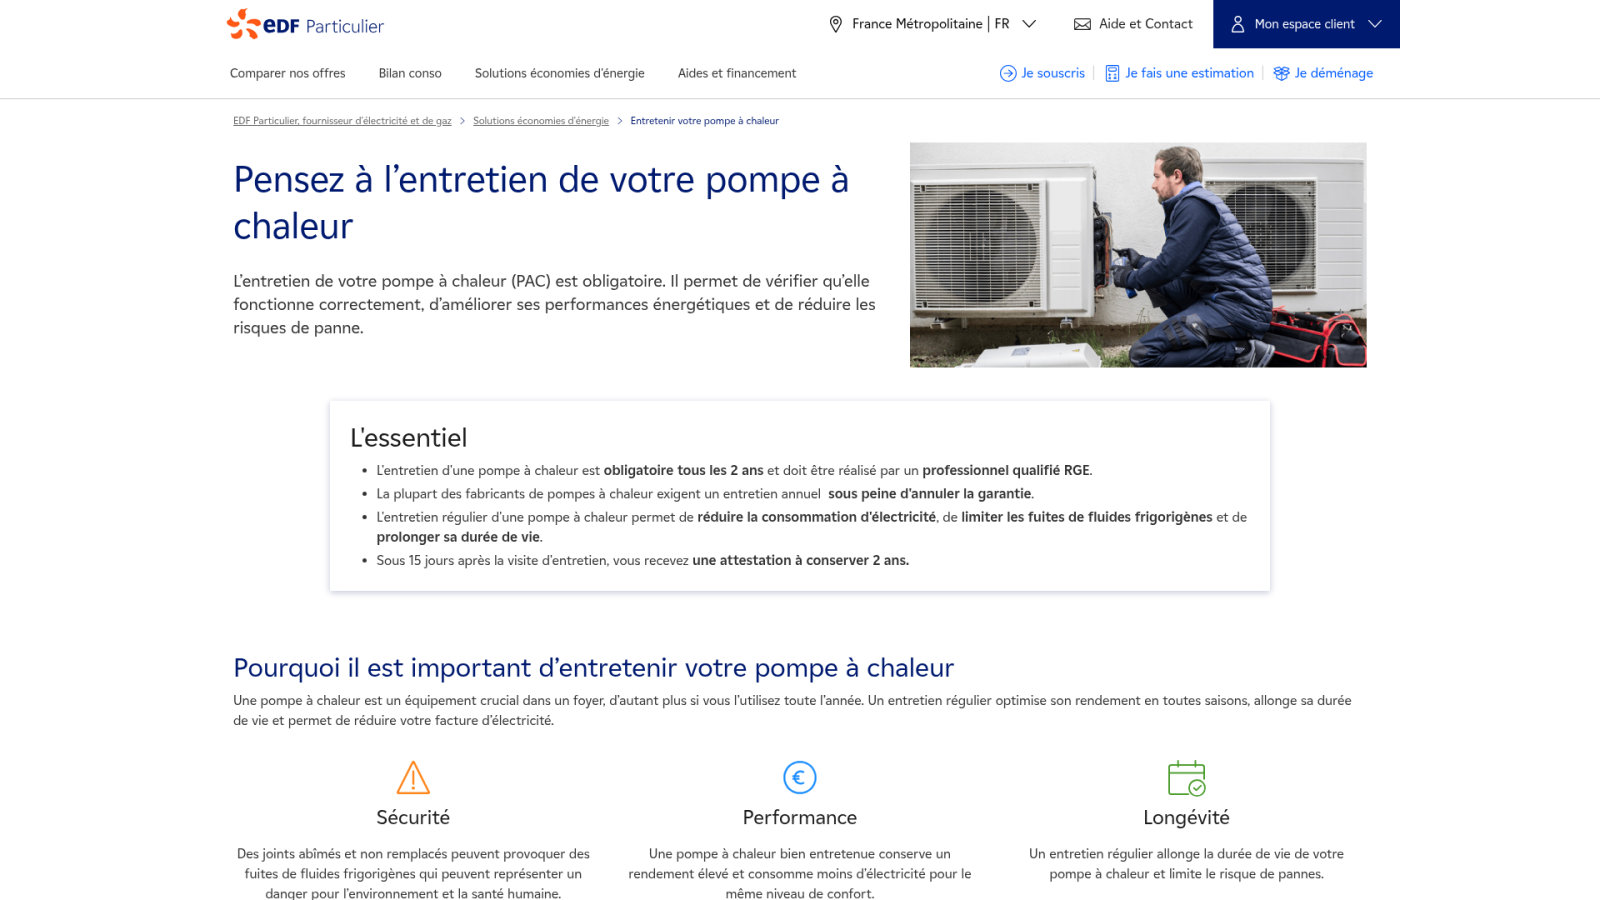Expand Mon espace client dropdown chevron
This screenshot has width=1600, height=900.
pos(1375,24)
